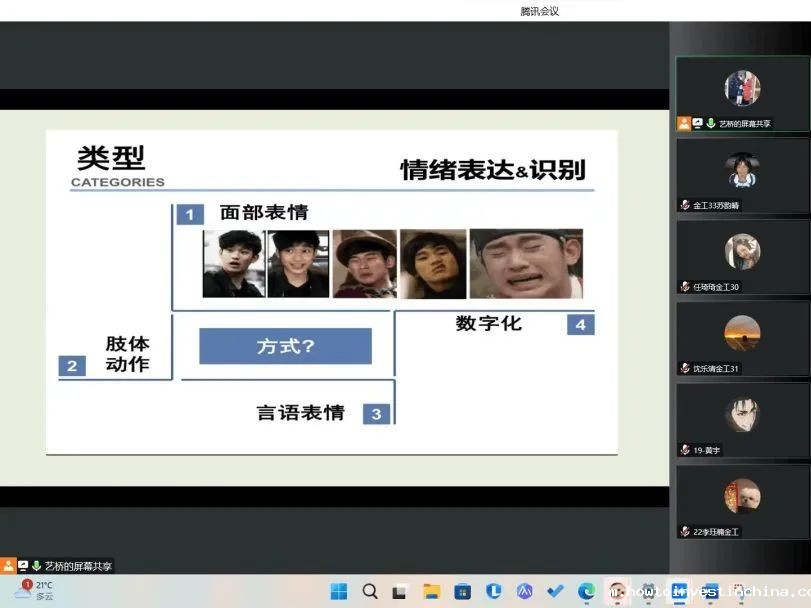This screenshot has height=608, width=811.
Task: Open taskbar Search magnifier icon
Action: click(370, 591)
